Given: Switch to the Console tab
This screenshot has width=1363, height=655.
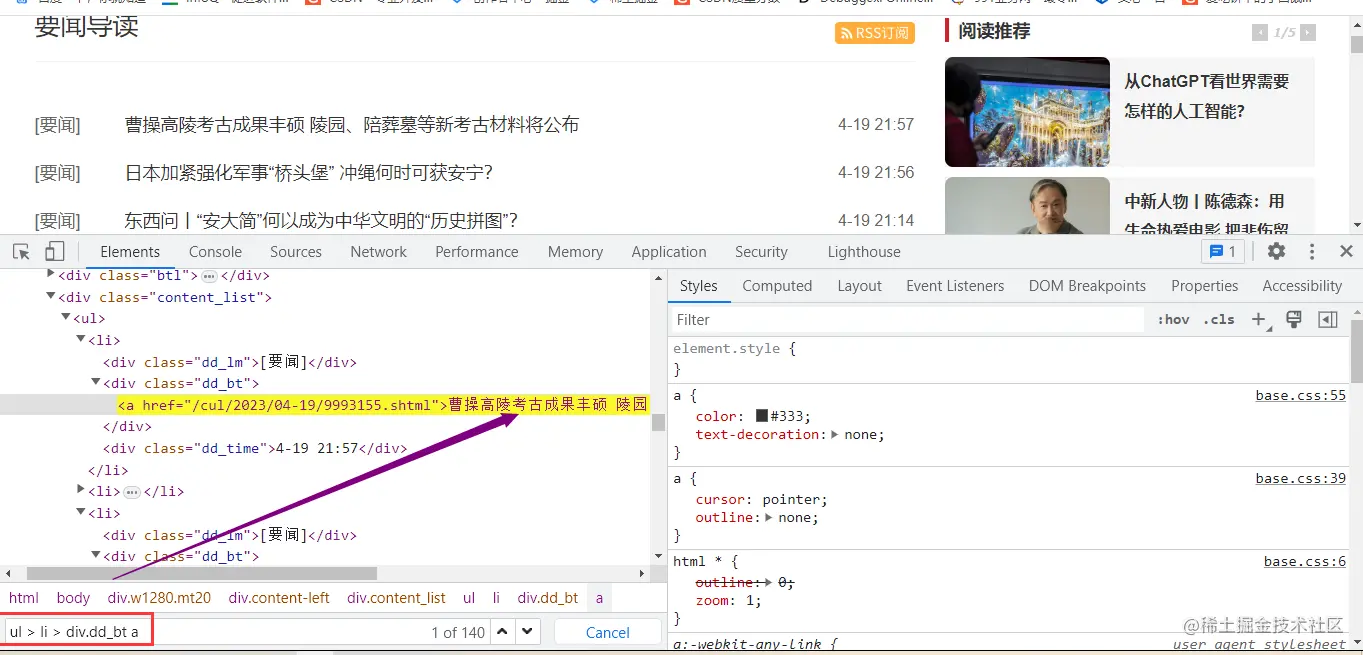Looking at the screenshot, I should pos(215,252).
